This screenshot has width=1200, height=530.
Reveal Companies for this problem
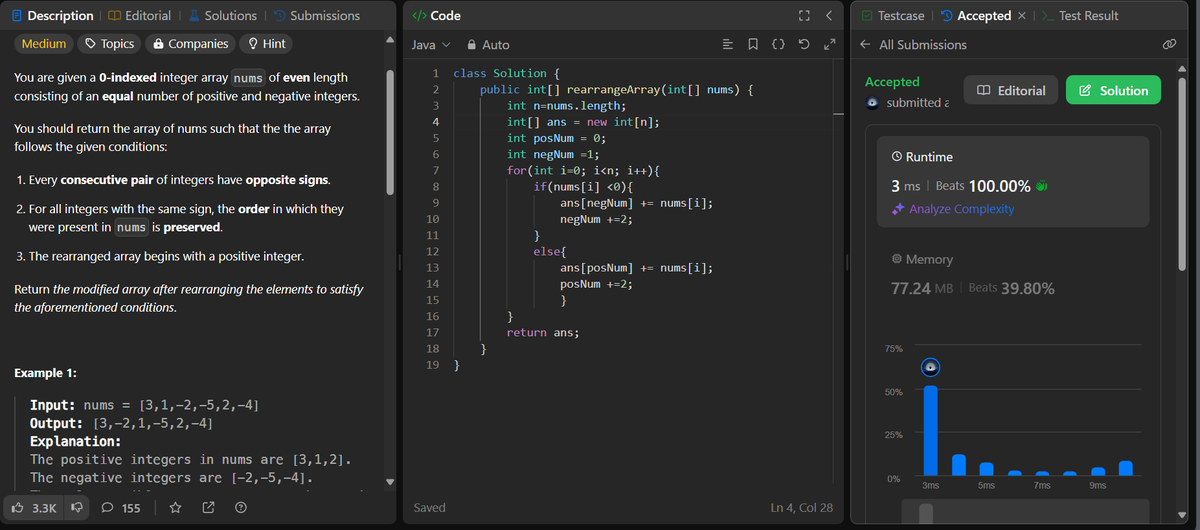tap(190, 44)
